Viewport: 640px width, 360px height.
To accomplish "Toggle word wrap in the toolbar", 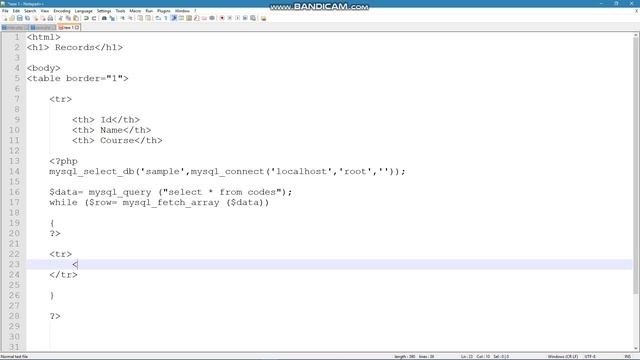I will [157, 18].
